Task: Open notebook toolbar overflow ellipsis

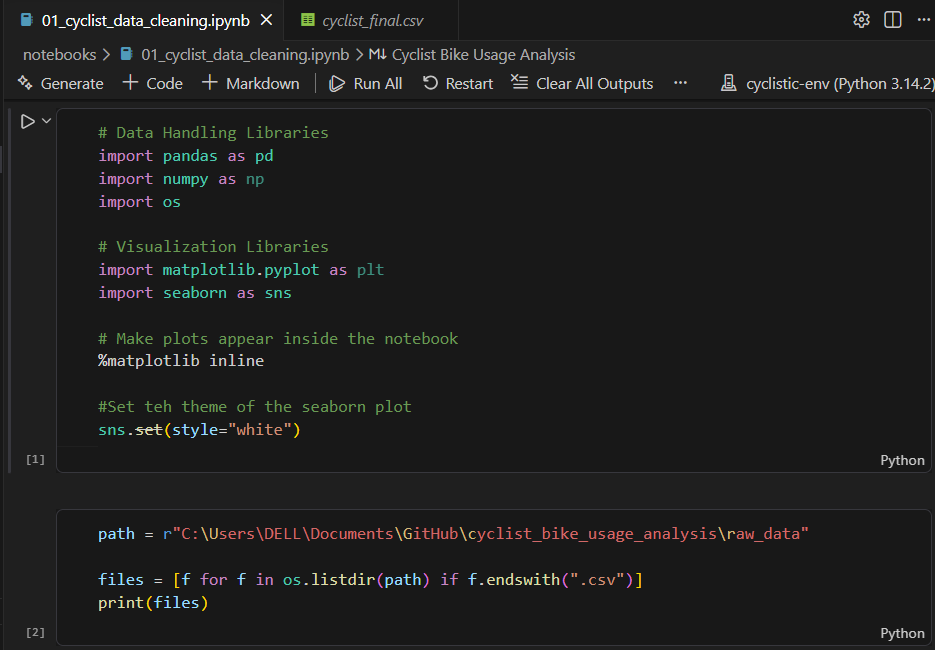Action: 680,83
